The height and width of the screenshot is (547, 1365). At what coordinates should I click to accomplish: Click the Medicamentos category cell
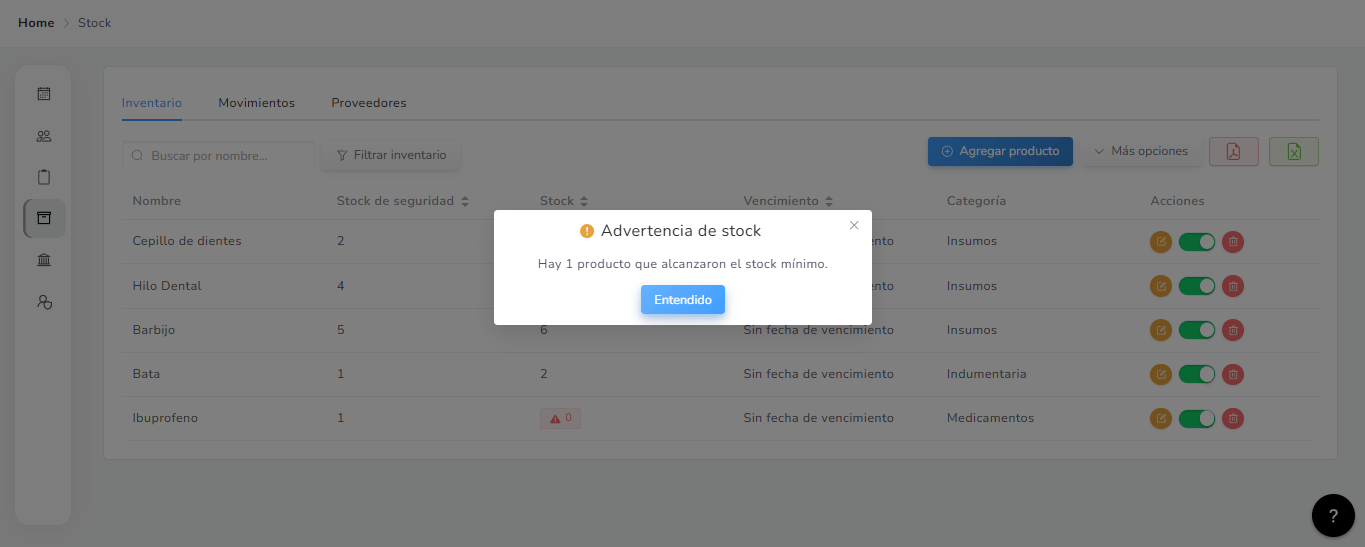coord(991,418)
